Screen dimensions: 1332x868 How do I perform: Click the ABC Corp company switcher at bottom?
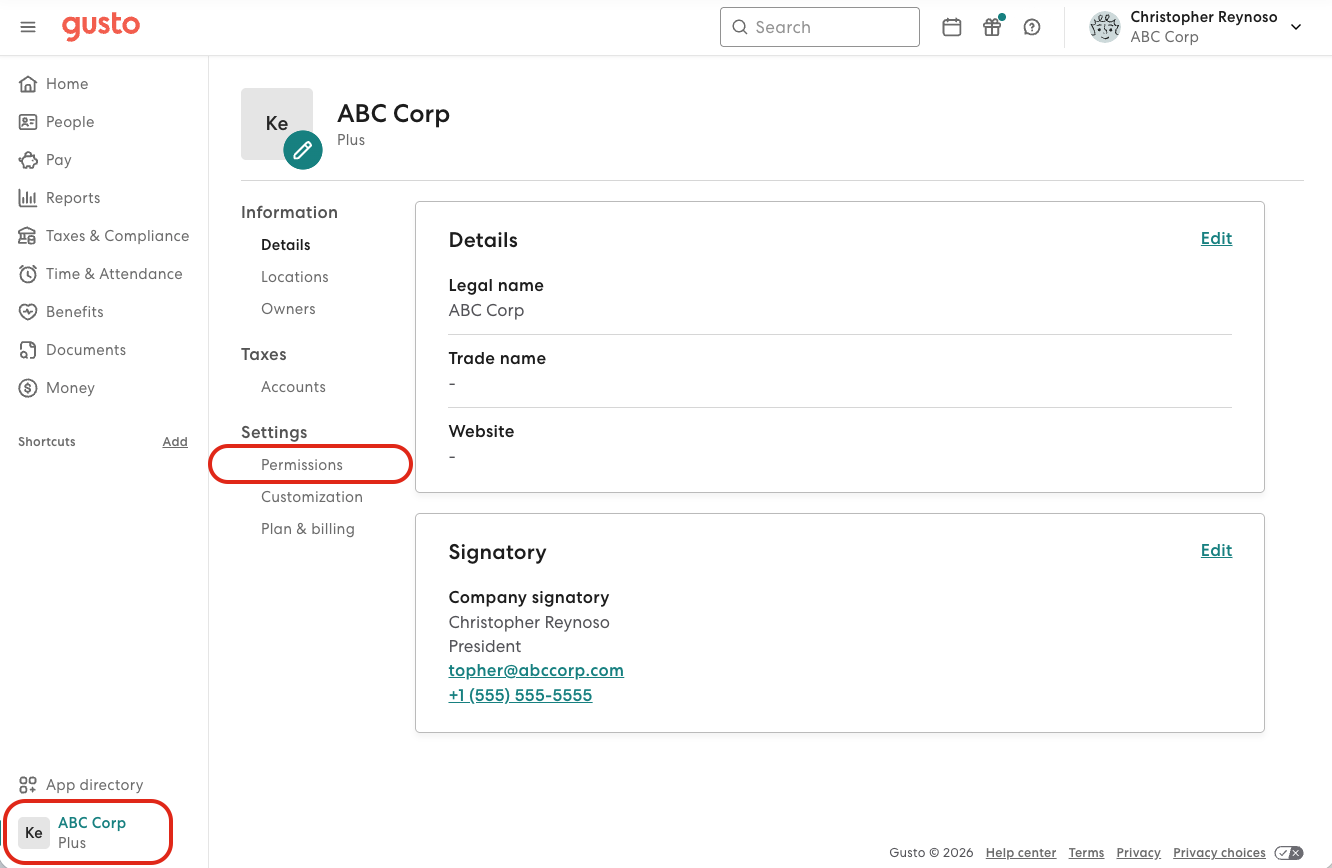point(88,832)
